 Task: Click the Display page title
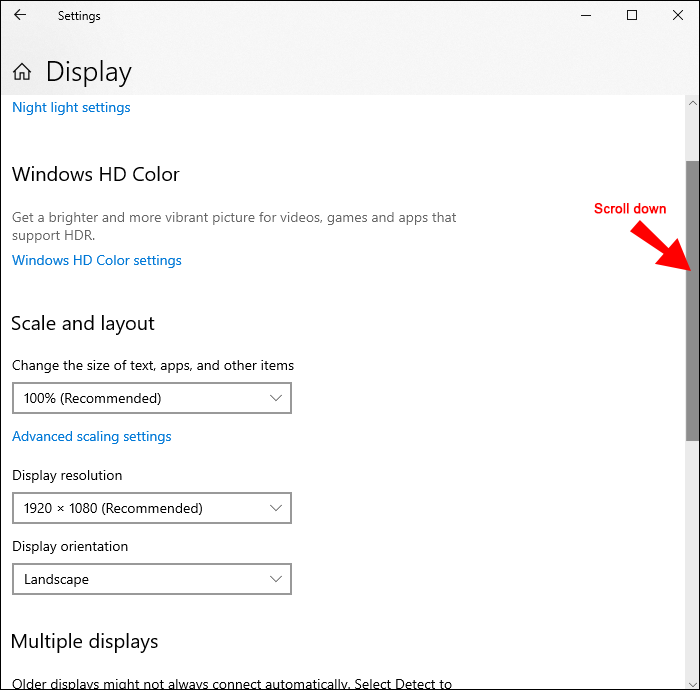[x=89, y=72]
